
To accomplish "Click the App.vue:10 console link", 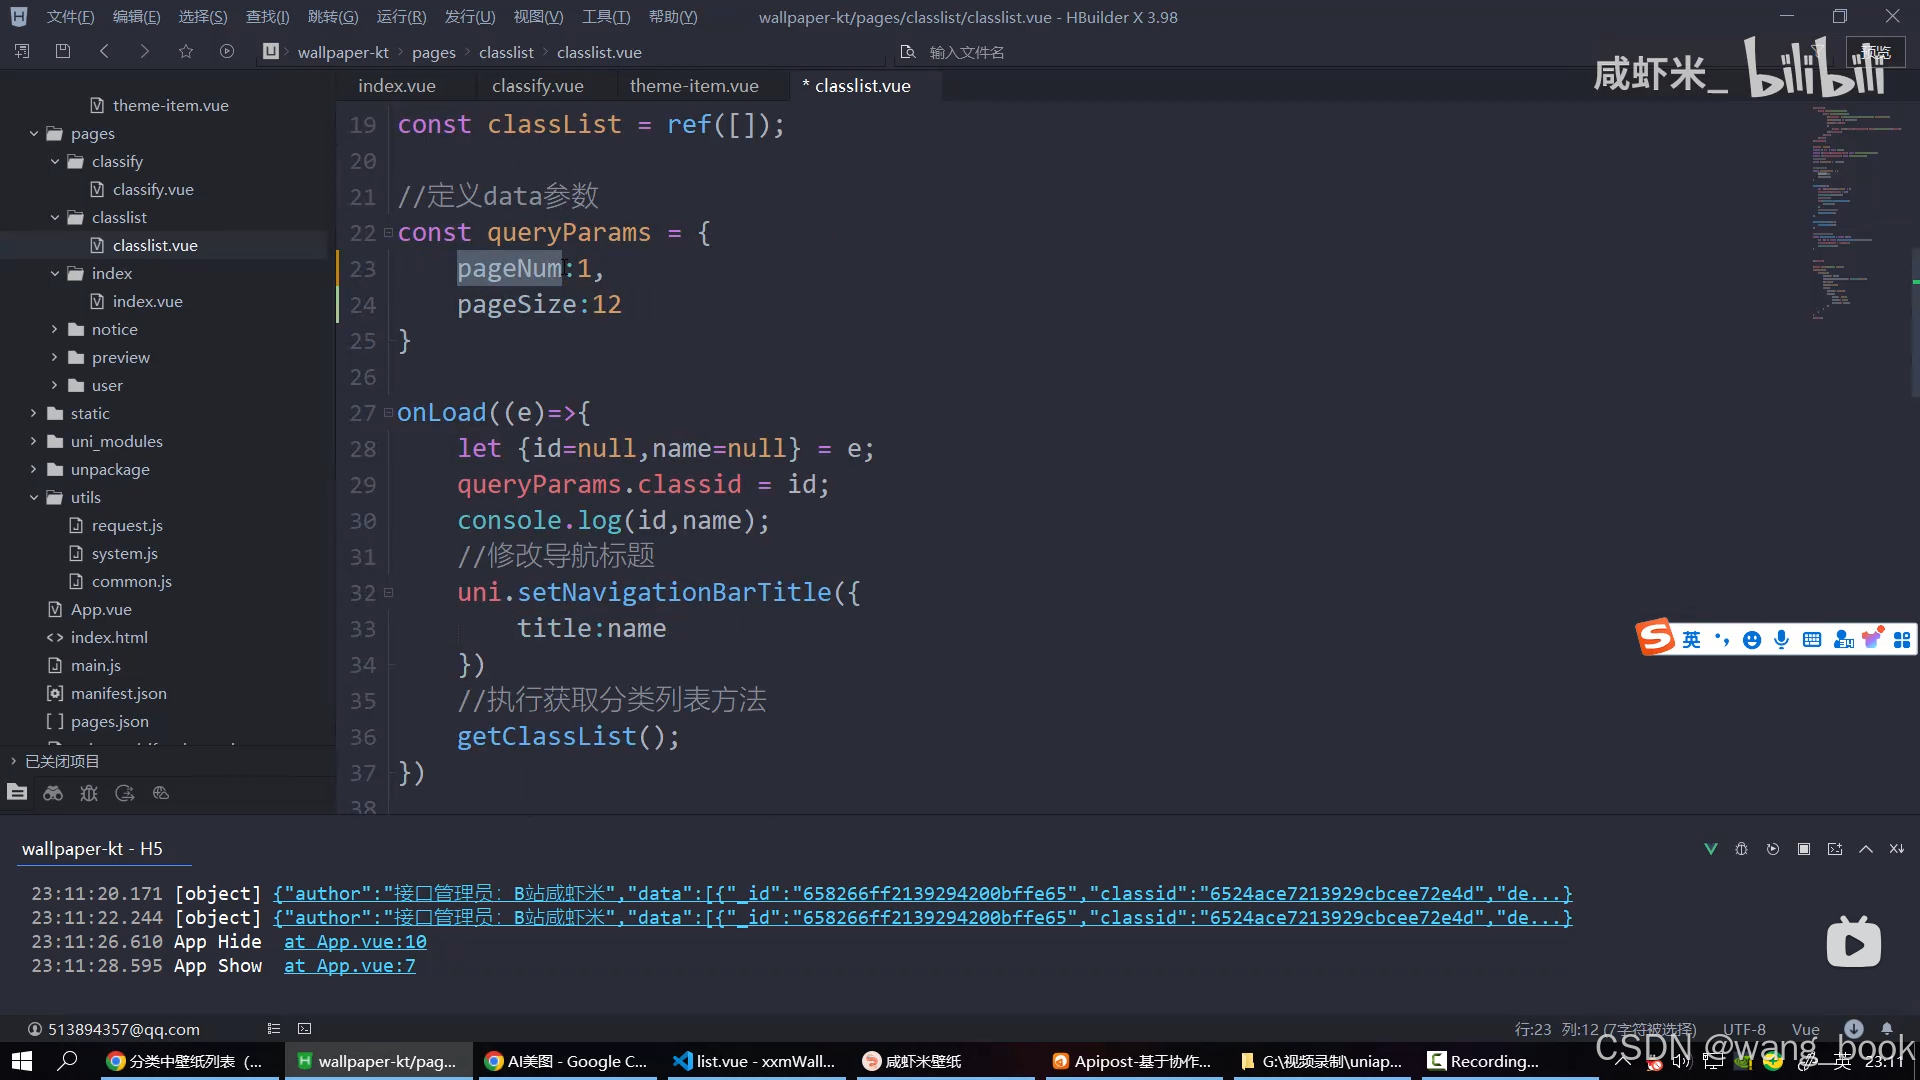I will [355, 942].
